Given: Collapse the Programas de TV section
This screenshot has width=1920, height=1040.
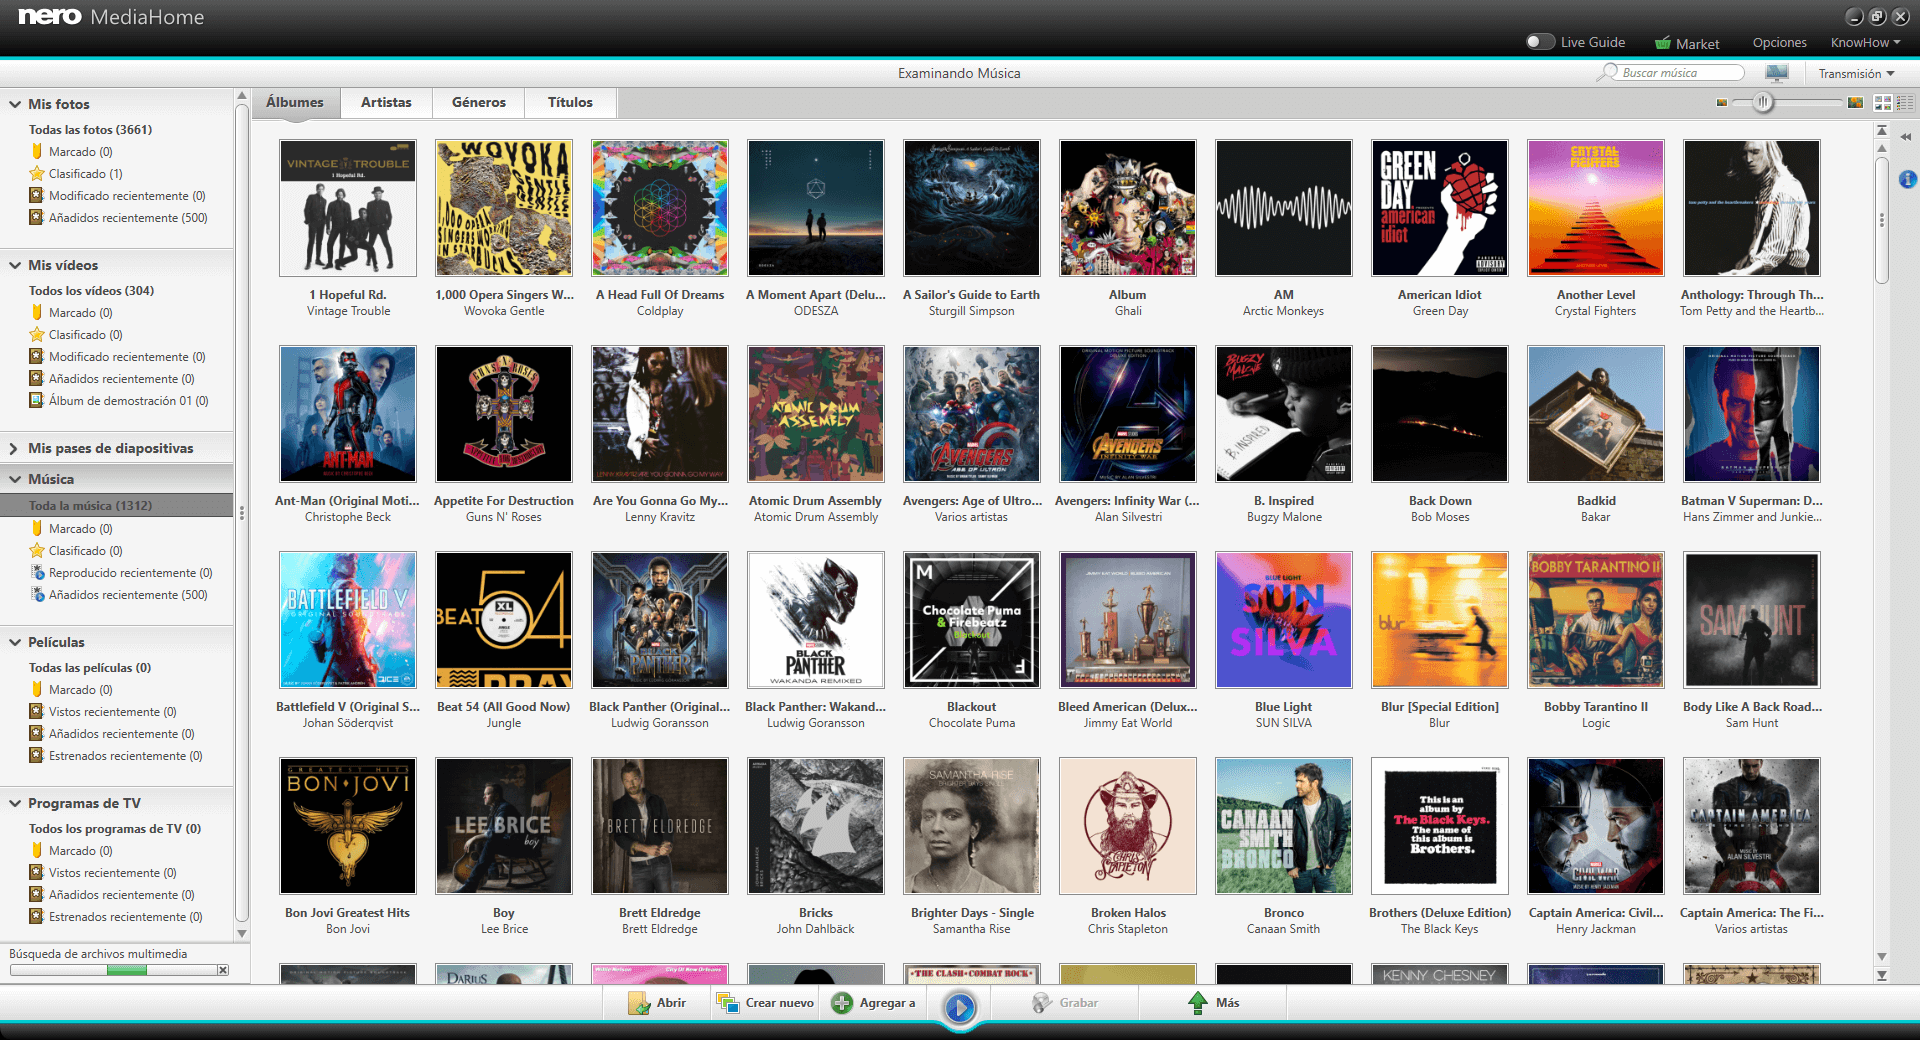Looking at the screenshot, I should [x=15, y=803].
